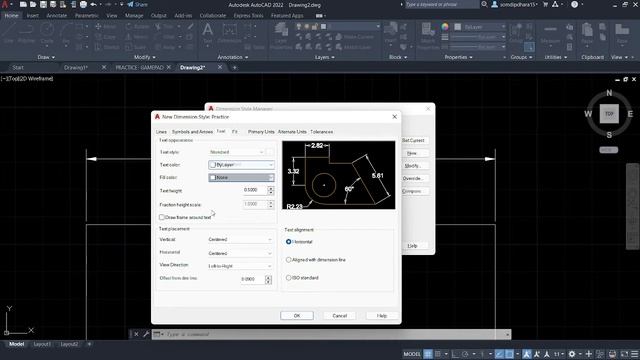
Task: Click the object color wheel icon in Properties panel
Action: pyautogui.click(x=445, y=27)
